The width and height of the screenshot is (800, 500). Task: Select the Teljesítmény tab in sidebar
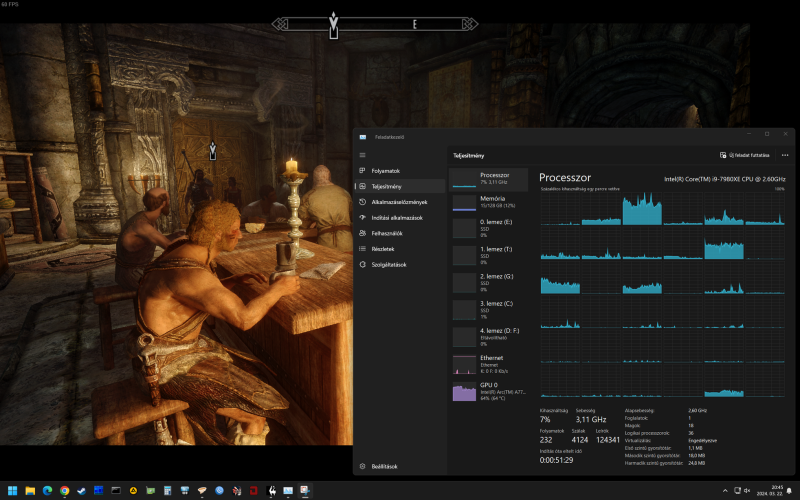tap(401, 186)
